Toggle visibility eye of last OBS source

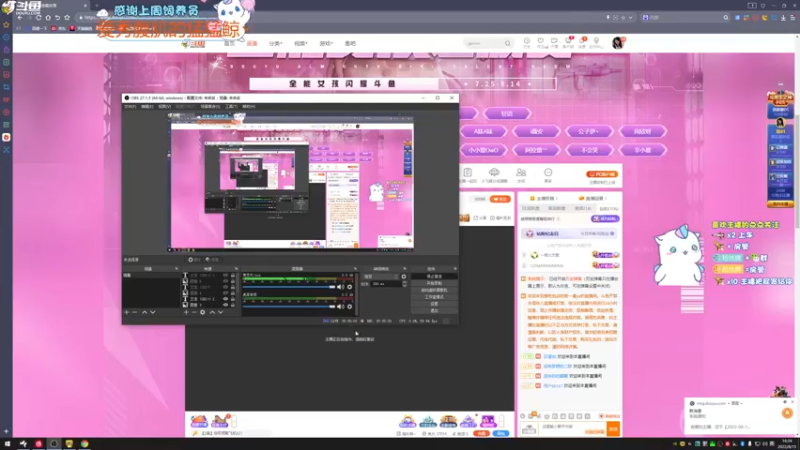pyautogui.click(x=226, y=305)
